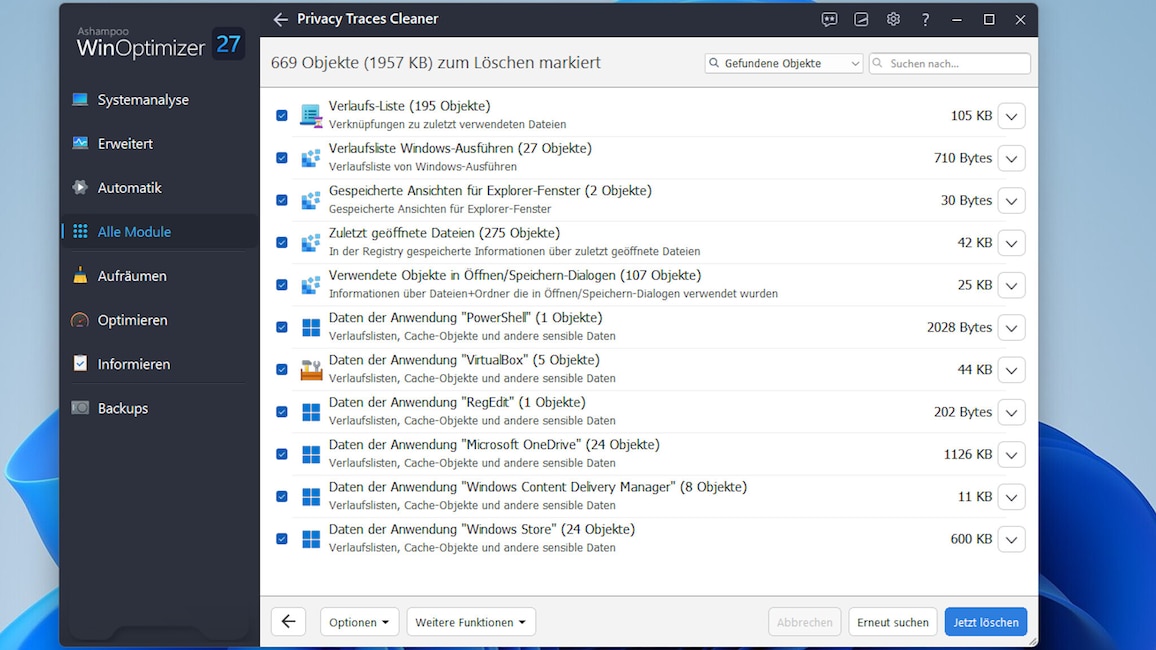Expand RegEdit row chevron
This screenshot has height=650, width=1156.
[1012, 413]
